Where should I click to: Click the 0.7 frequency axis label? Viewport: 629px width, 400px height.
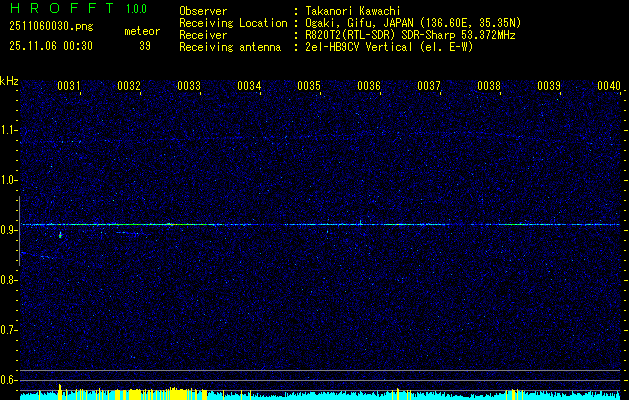tap(9, 330)
